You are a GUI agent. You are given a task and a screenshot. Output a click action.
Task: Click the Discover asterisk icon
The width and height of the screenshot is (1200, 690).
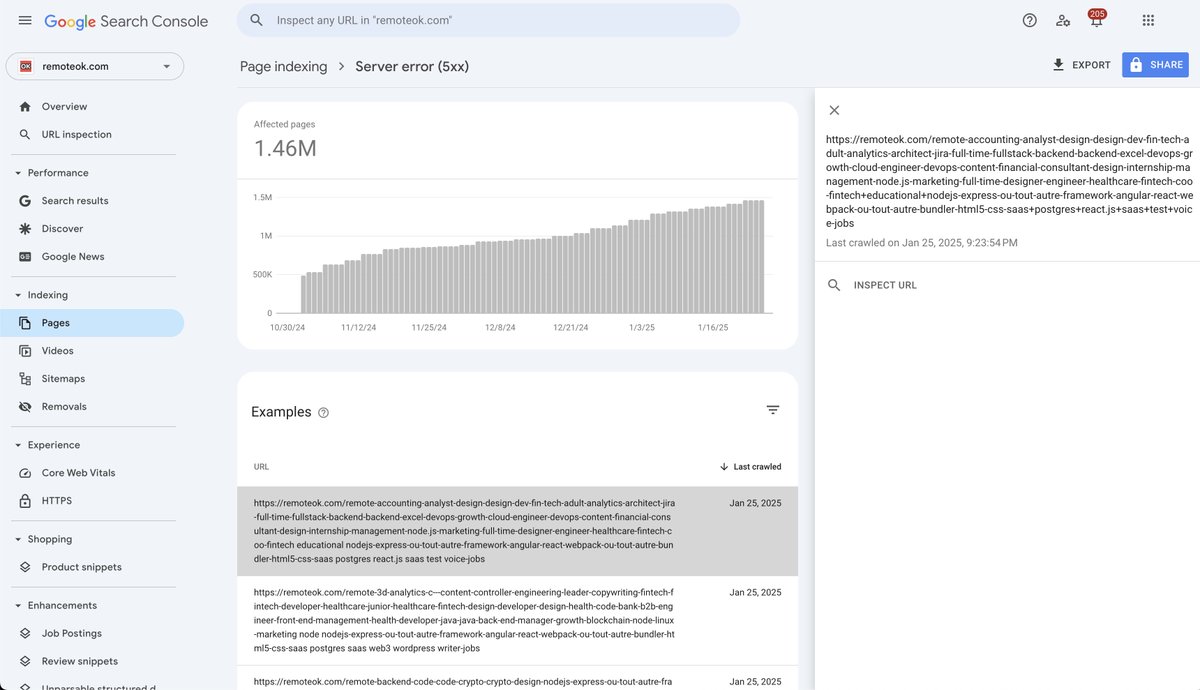(25, 229)
